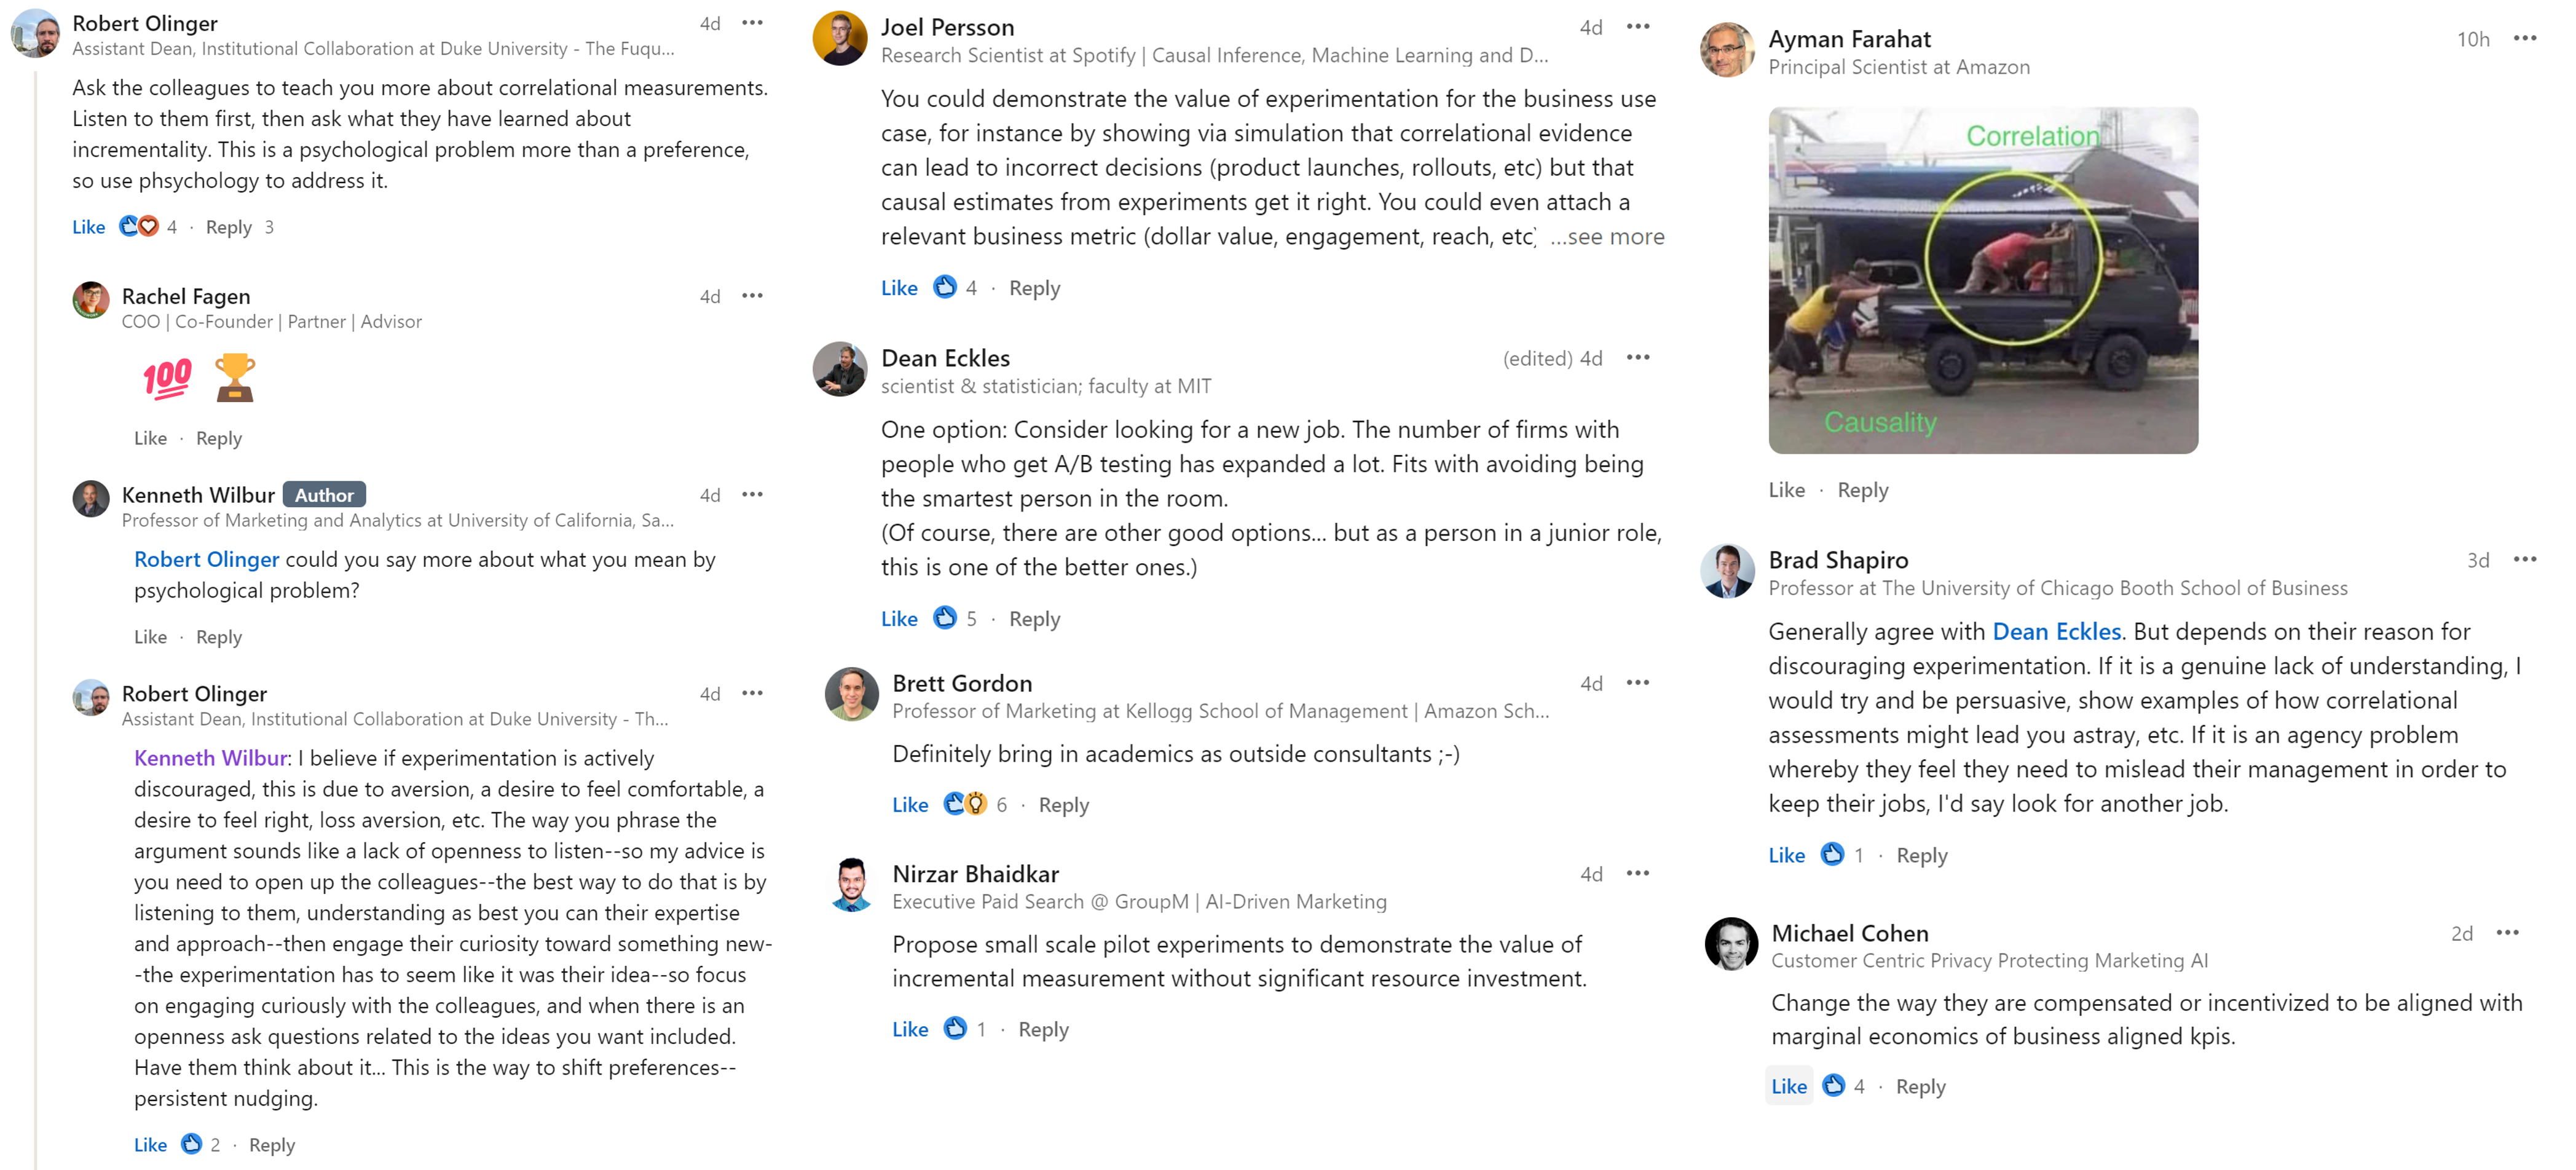Like Rachel Fagen's emoji reply

tap(150, 438)
